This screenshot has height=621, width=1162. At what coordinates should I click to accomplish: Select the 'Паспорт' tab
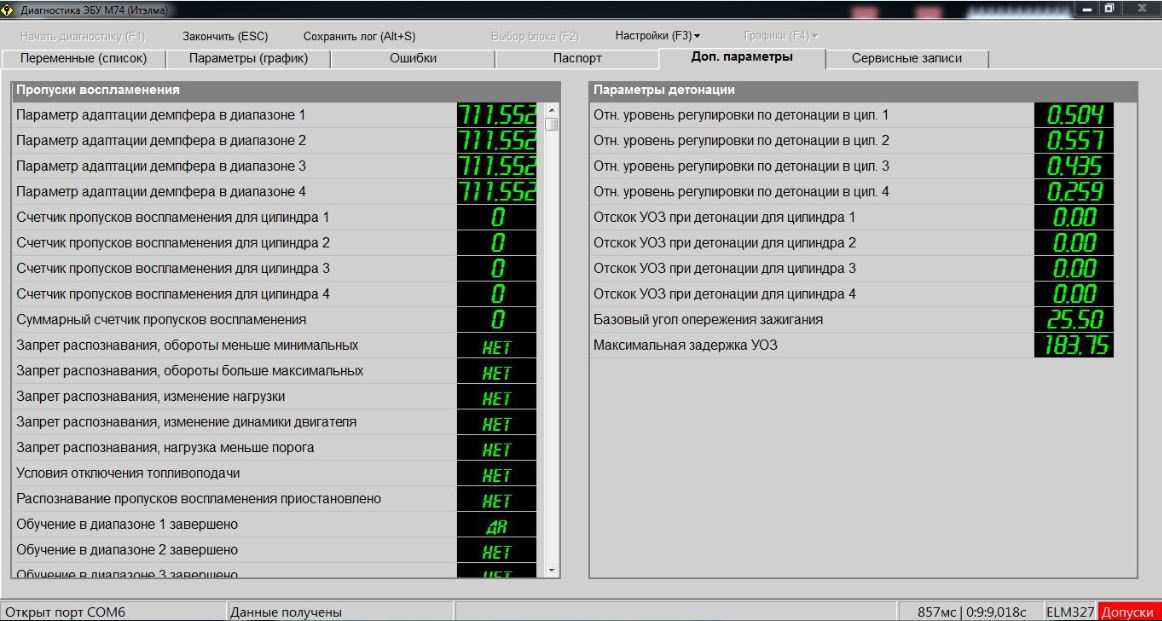[577, 59]
